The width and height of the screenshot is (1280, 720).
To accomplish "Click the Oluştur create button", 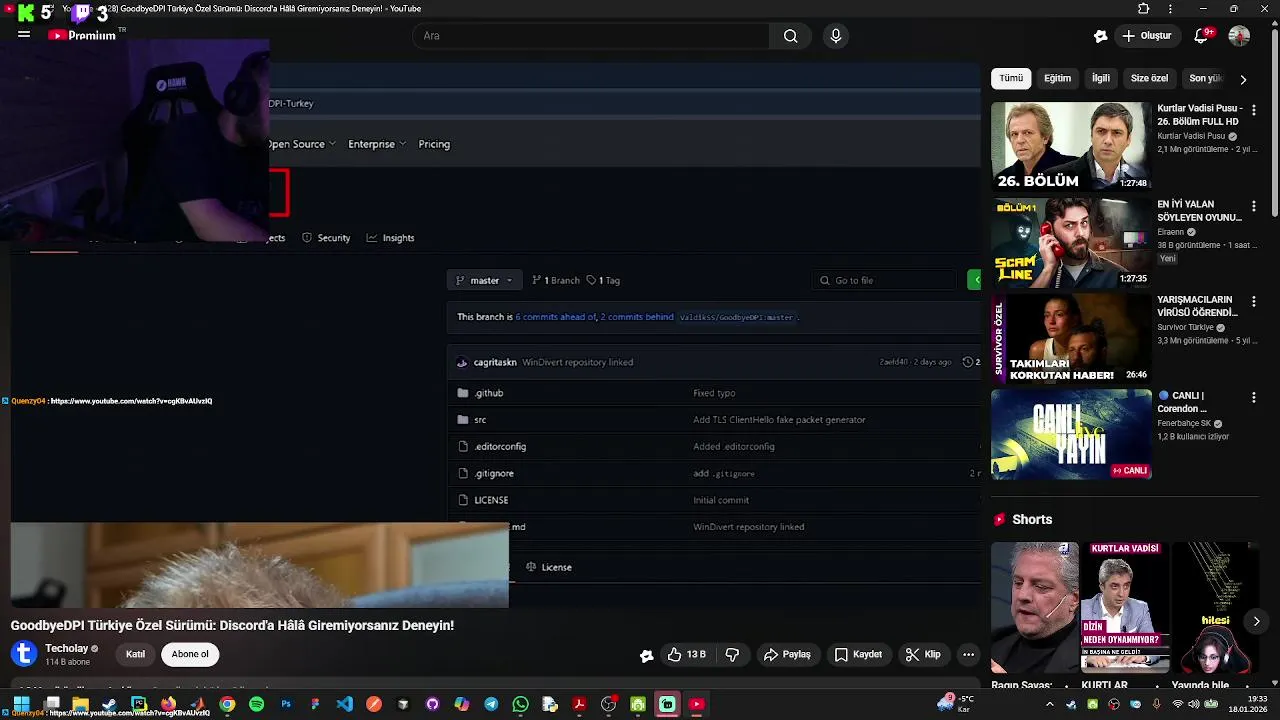I will point(1146,36).
